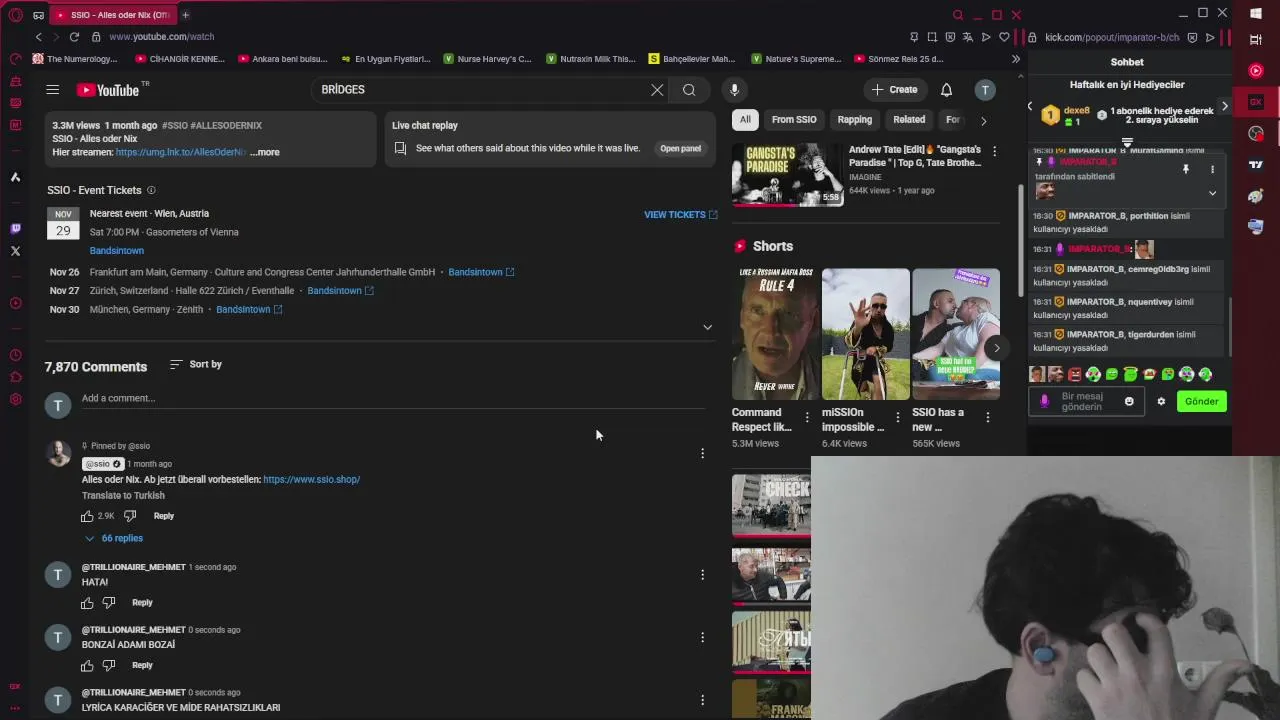Go back in browser history
Screen dimensions: 1280x720
tap(38, 37)
